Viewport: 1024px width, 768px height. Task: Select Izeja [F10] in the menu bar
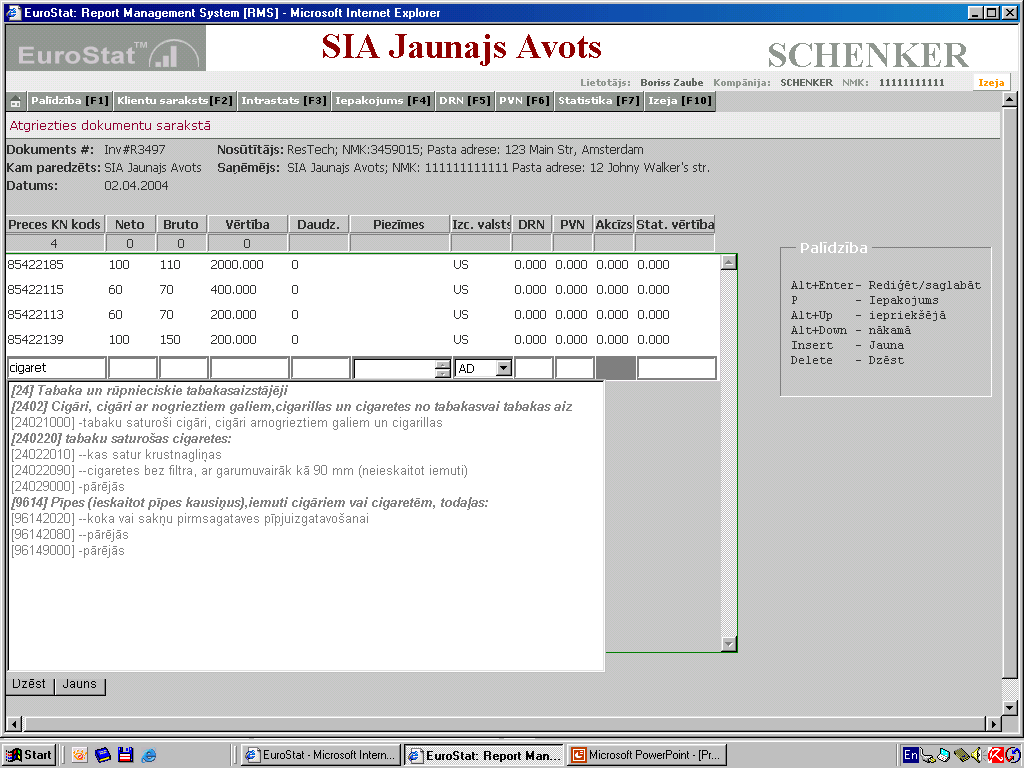pyautogui.click(x=680, y=101)
